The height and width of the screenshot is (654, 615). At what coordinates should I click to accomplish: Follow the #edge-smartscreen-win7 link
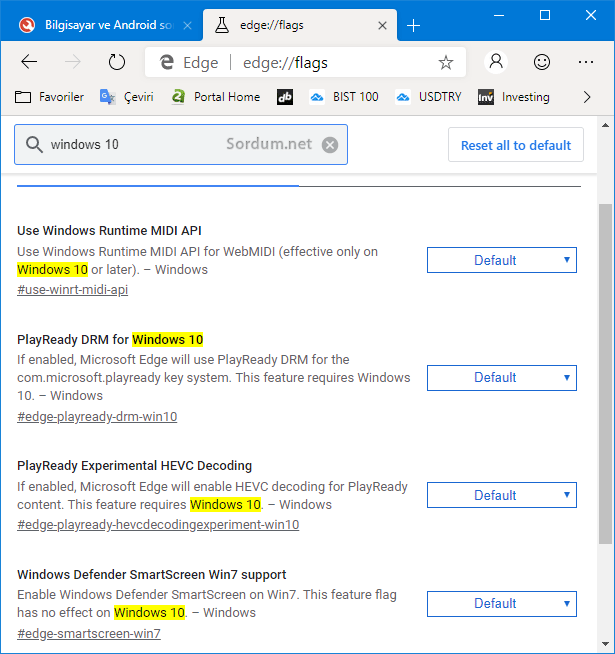pyautogui.click(x=89, y=634)
